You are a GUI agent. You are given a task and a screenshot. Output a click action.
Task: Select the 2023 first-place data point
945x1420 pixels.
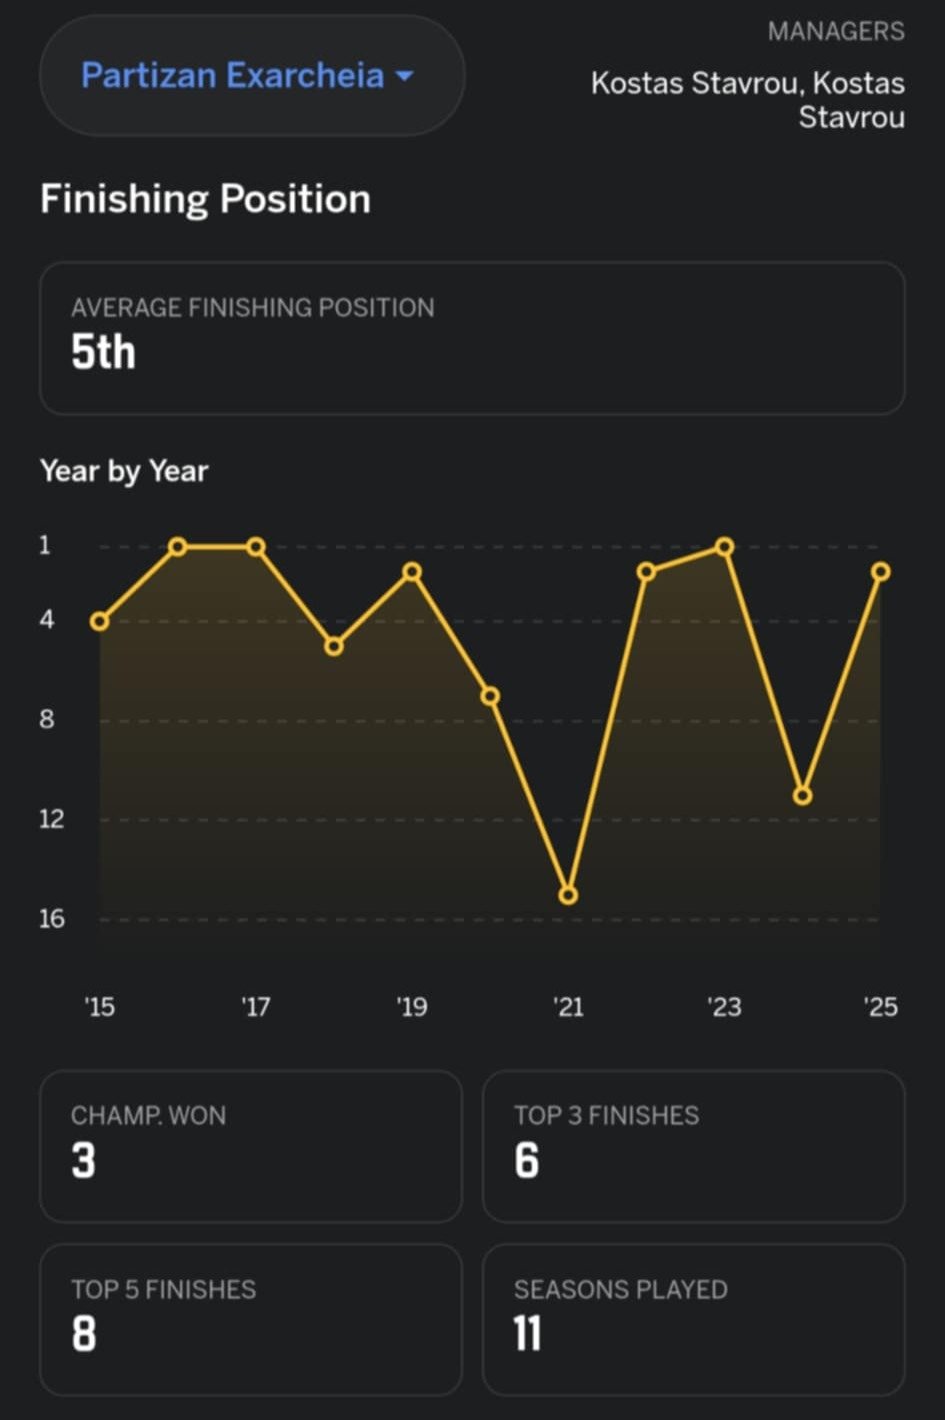point(725,547)
